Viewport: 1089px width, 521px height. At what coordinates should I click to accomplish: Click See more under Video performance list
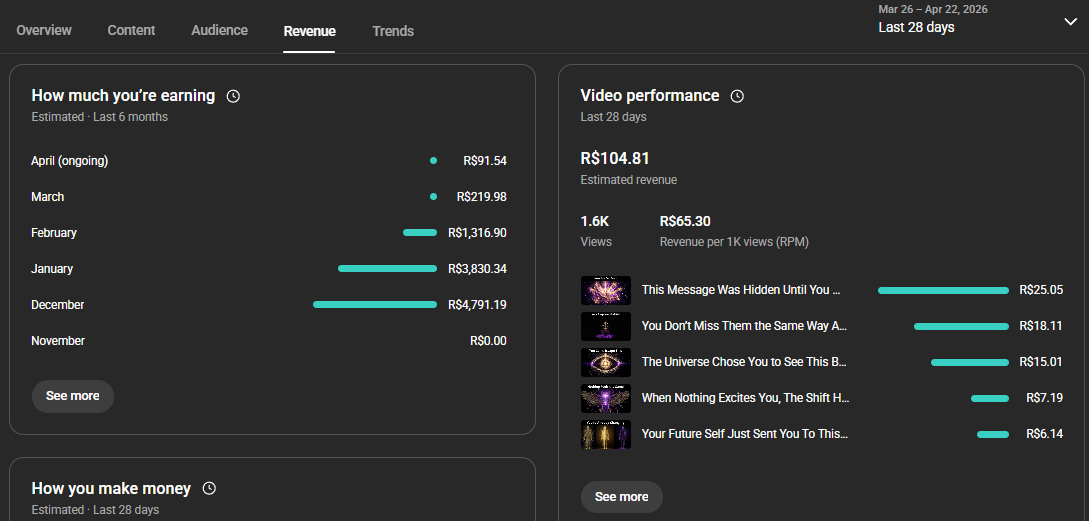pos(621,497)
